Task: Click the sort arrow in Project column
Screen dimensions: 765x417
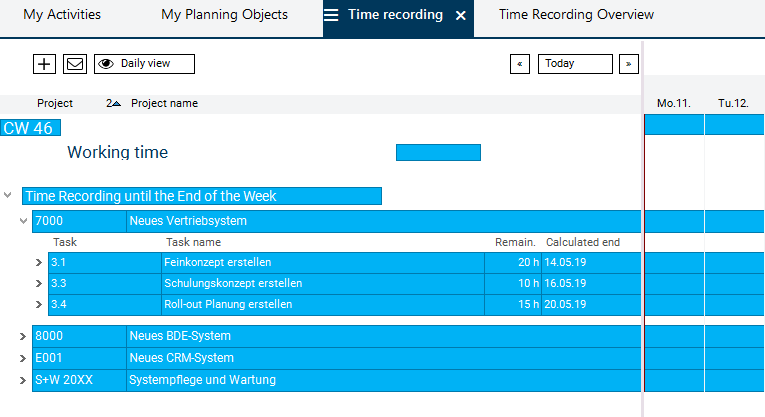Action: tap(114, 103)
